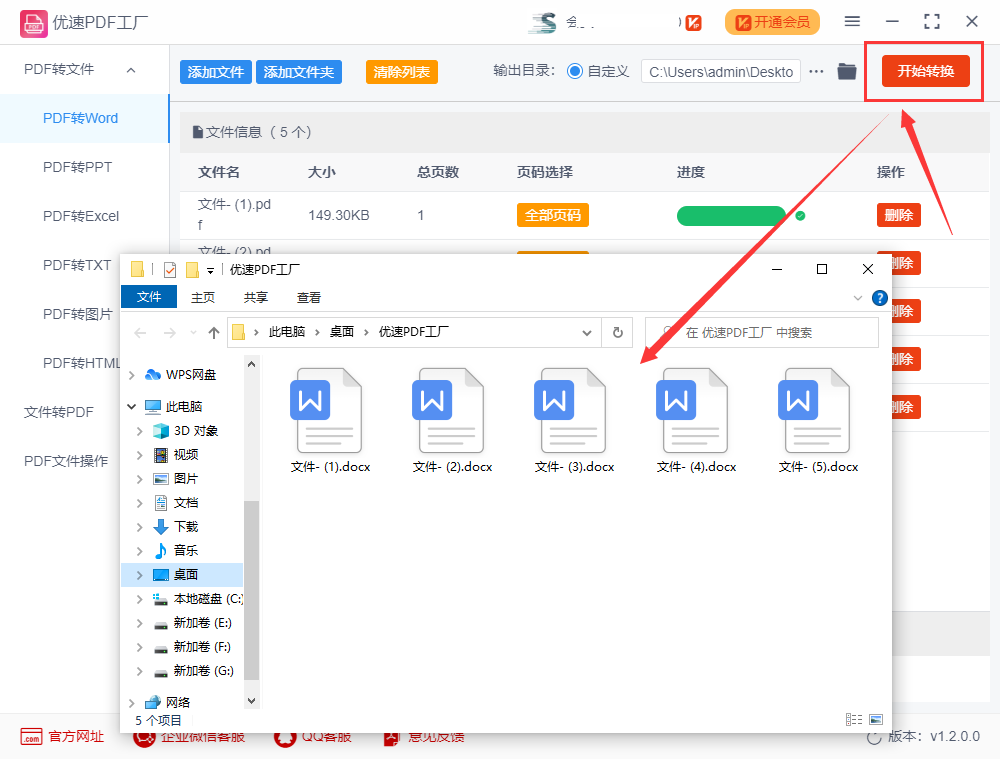The width and height of the screenshot is (1000, 760).
Task: Switch to the 共享 ribbon tab
Action: (256, 297)
